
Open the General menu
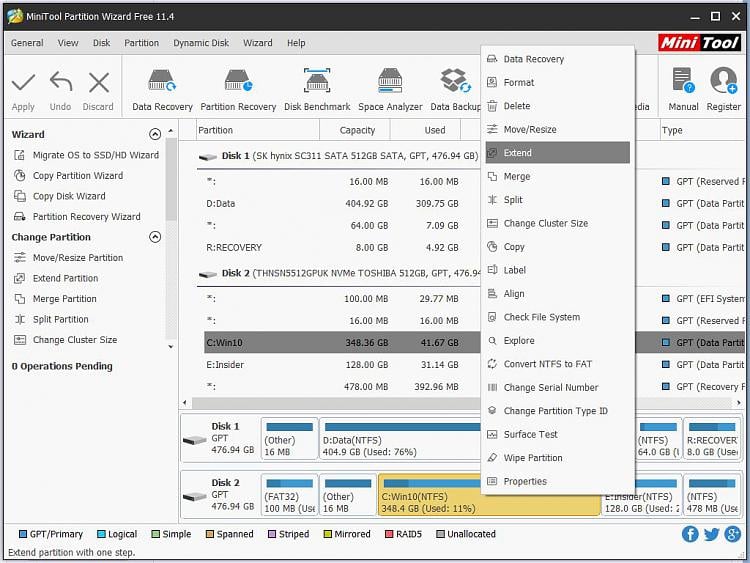coord(27,43)
